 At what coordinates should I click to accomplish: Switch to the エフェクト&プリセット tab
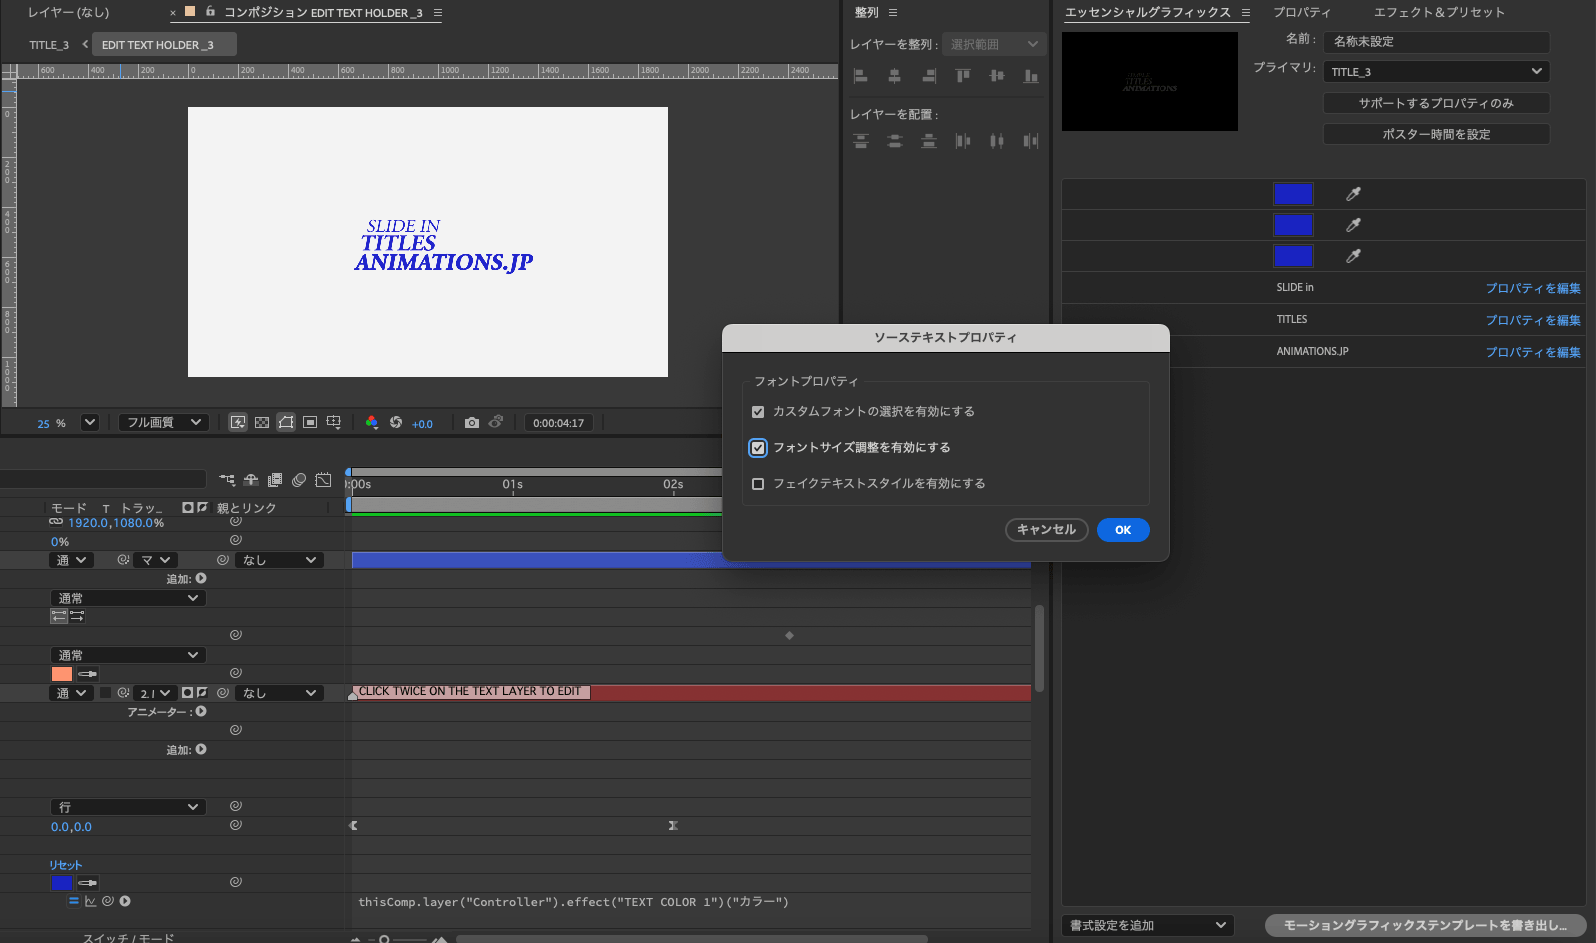point(1438,12)
